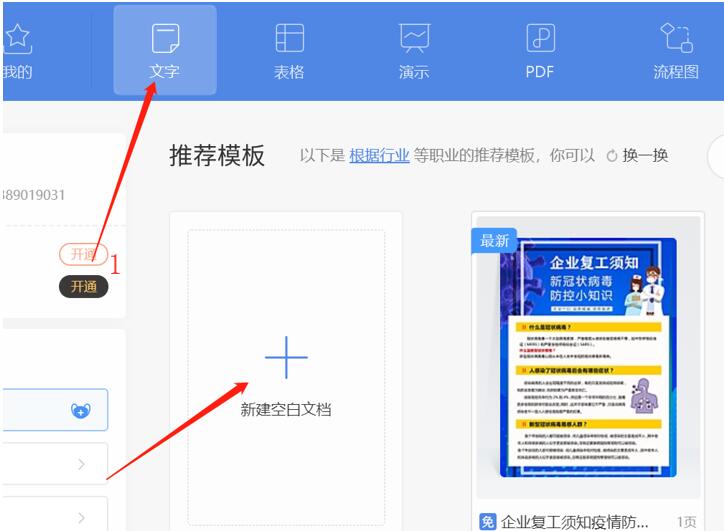
Task: Click the 文字 document icon
Action: (165, 38)
